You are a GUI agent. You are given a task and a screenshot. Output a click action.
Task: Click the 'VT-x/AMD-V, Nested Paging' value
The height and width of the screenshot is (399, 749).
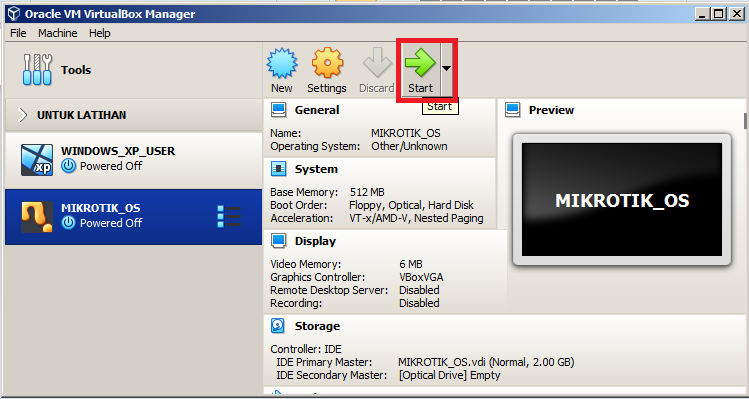point(416,218)
